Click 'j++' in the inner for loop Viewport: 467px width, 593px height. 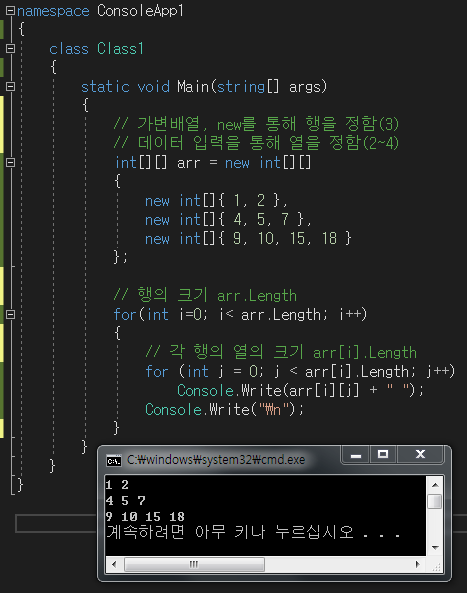click(x=438, y=371)
